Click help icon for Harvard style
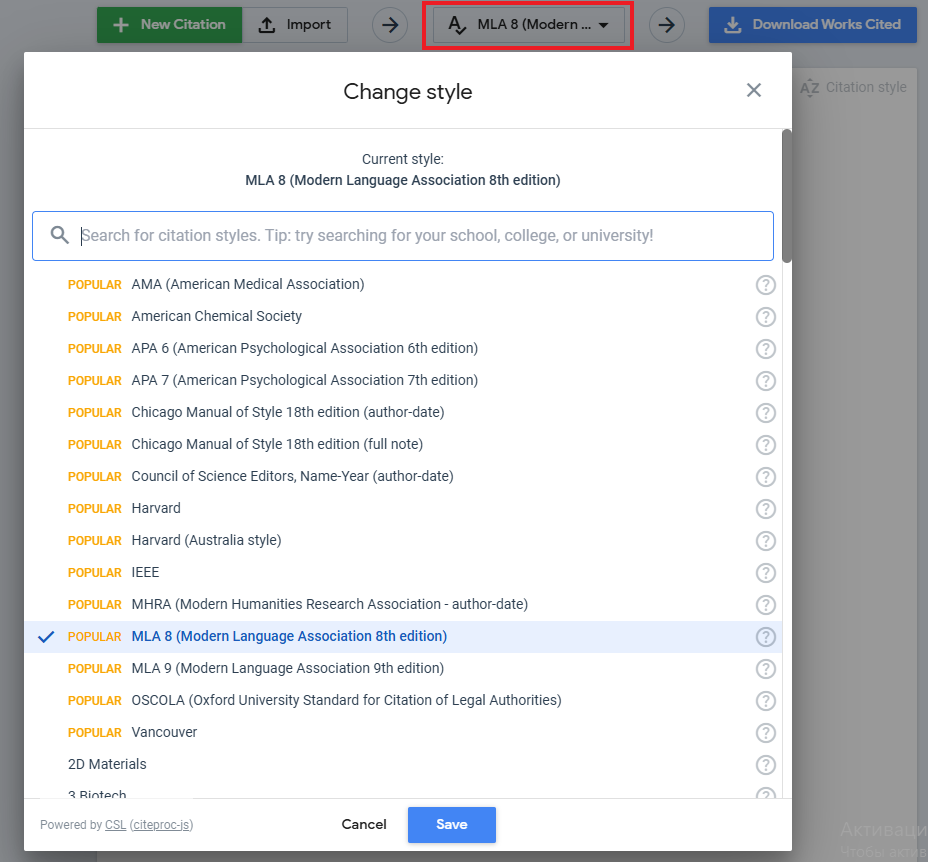Viewport: 928px width, 862px height. [765, 509]
